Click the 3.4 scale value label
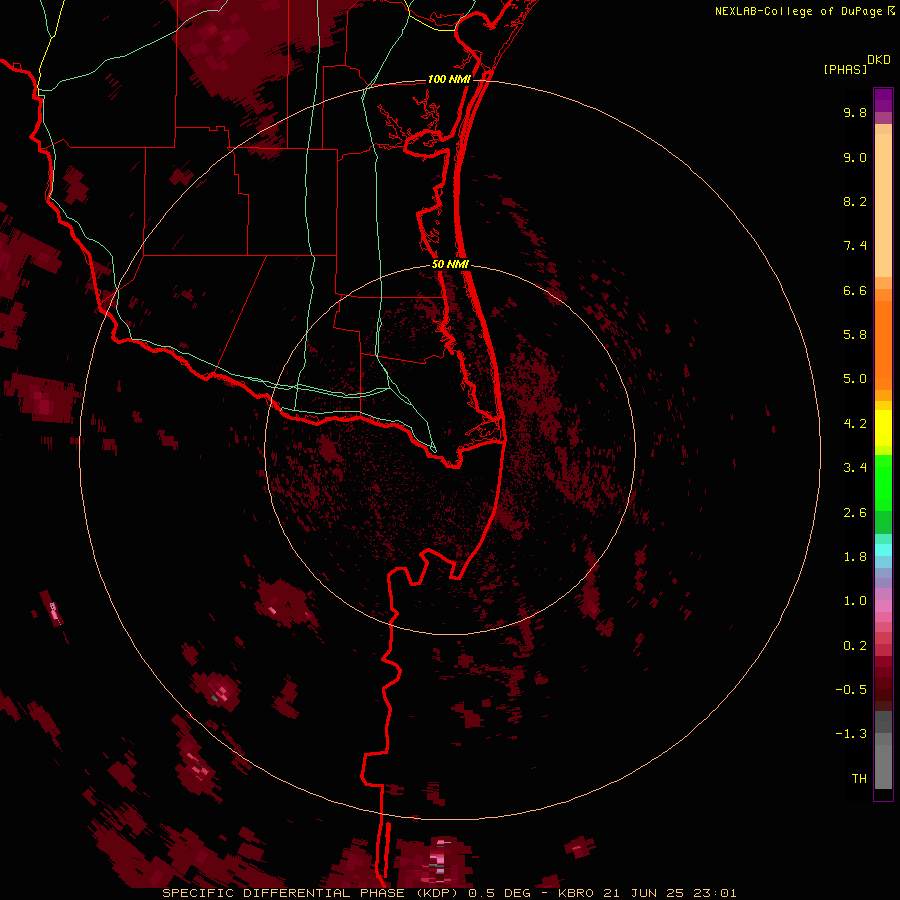Image resolution: width=900 pixels, height=900 pixels. (x=855, y=468)
